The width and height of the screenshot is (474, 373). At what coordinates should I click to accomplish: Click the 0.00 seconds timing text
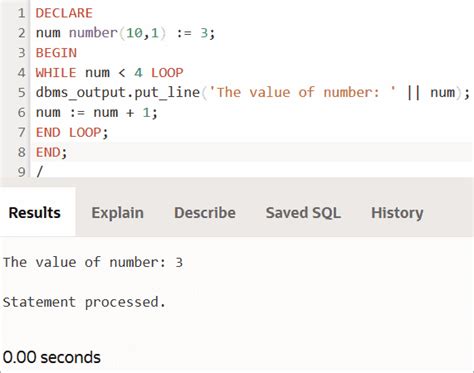point(52,357)
